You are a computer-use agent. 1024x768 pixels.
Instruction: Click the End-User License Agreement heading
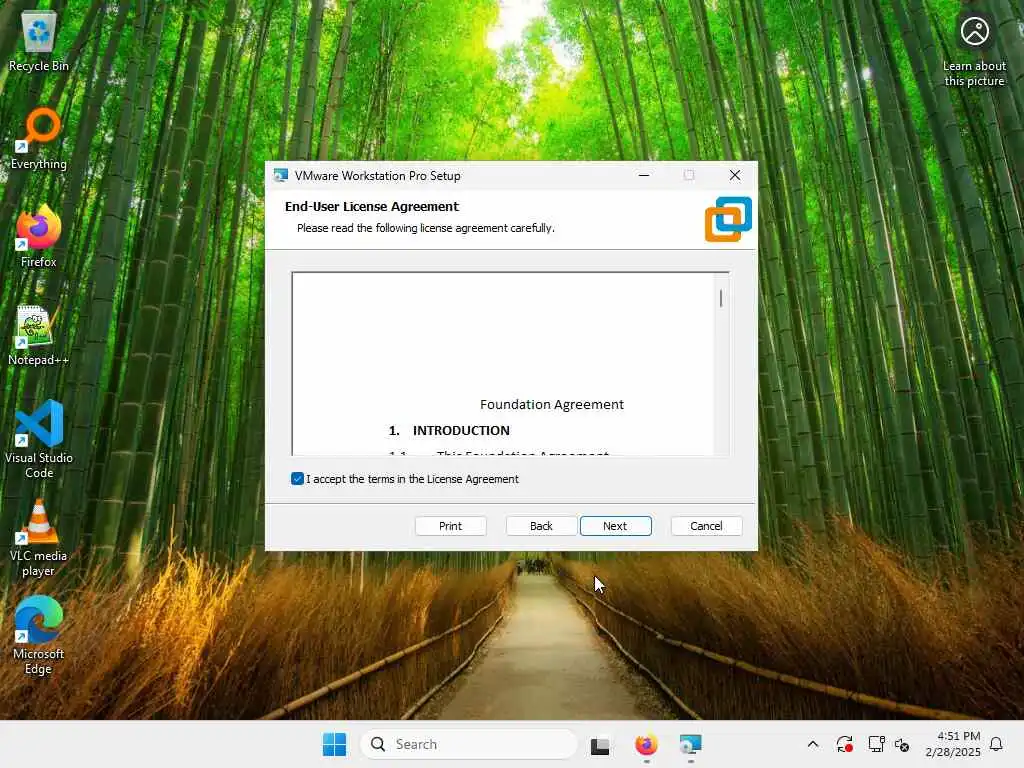372,206
